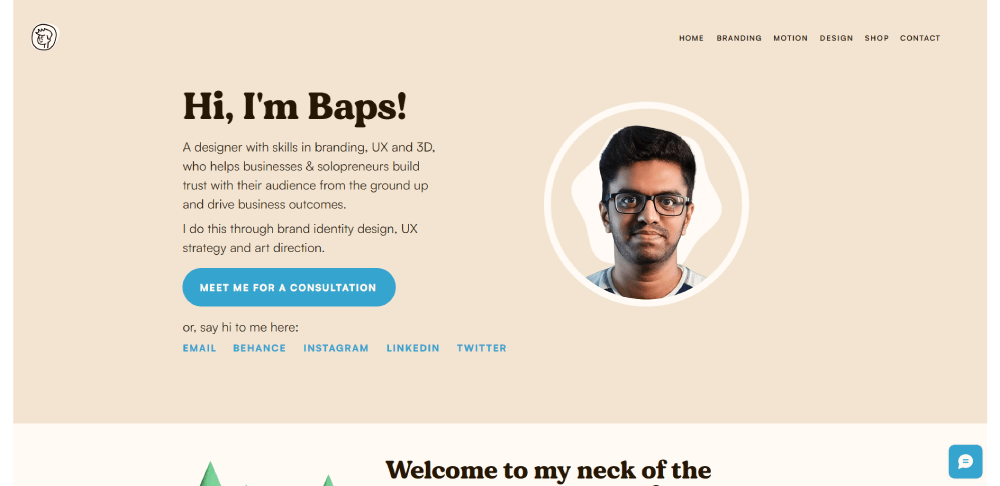Viewport: 1000px width, 486px height.
Task: Click 'Welcome to my neck of the' heading
Action: 548,470
